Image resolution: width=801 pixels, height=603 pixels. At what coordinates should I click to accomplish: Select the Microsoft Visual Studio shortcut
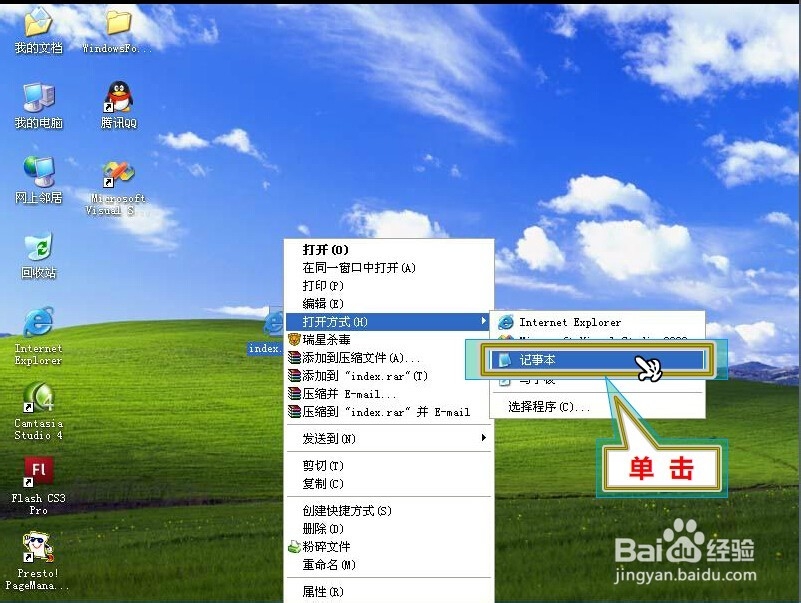(x=117, y=188)
